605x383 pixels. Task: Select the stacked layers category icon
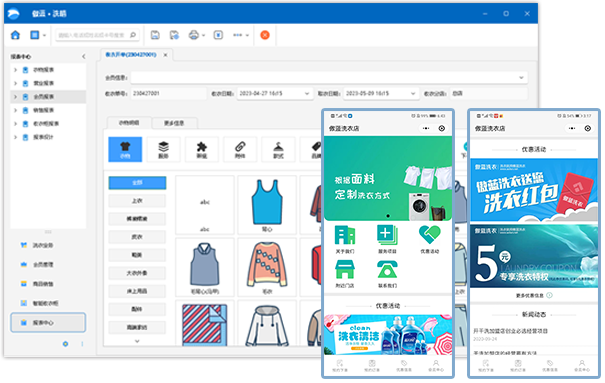pos(163,149)
